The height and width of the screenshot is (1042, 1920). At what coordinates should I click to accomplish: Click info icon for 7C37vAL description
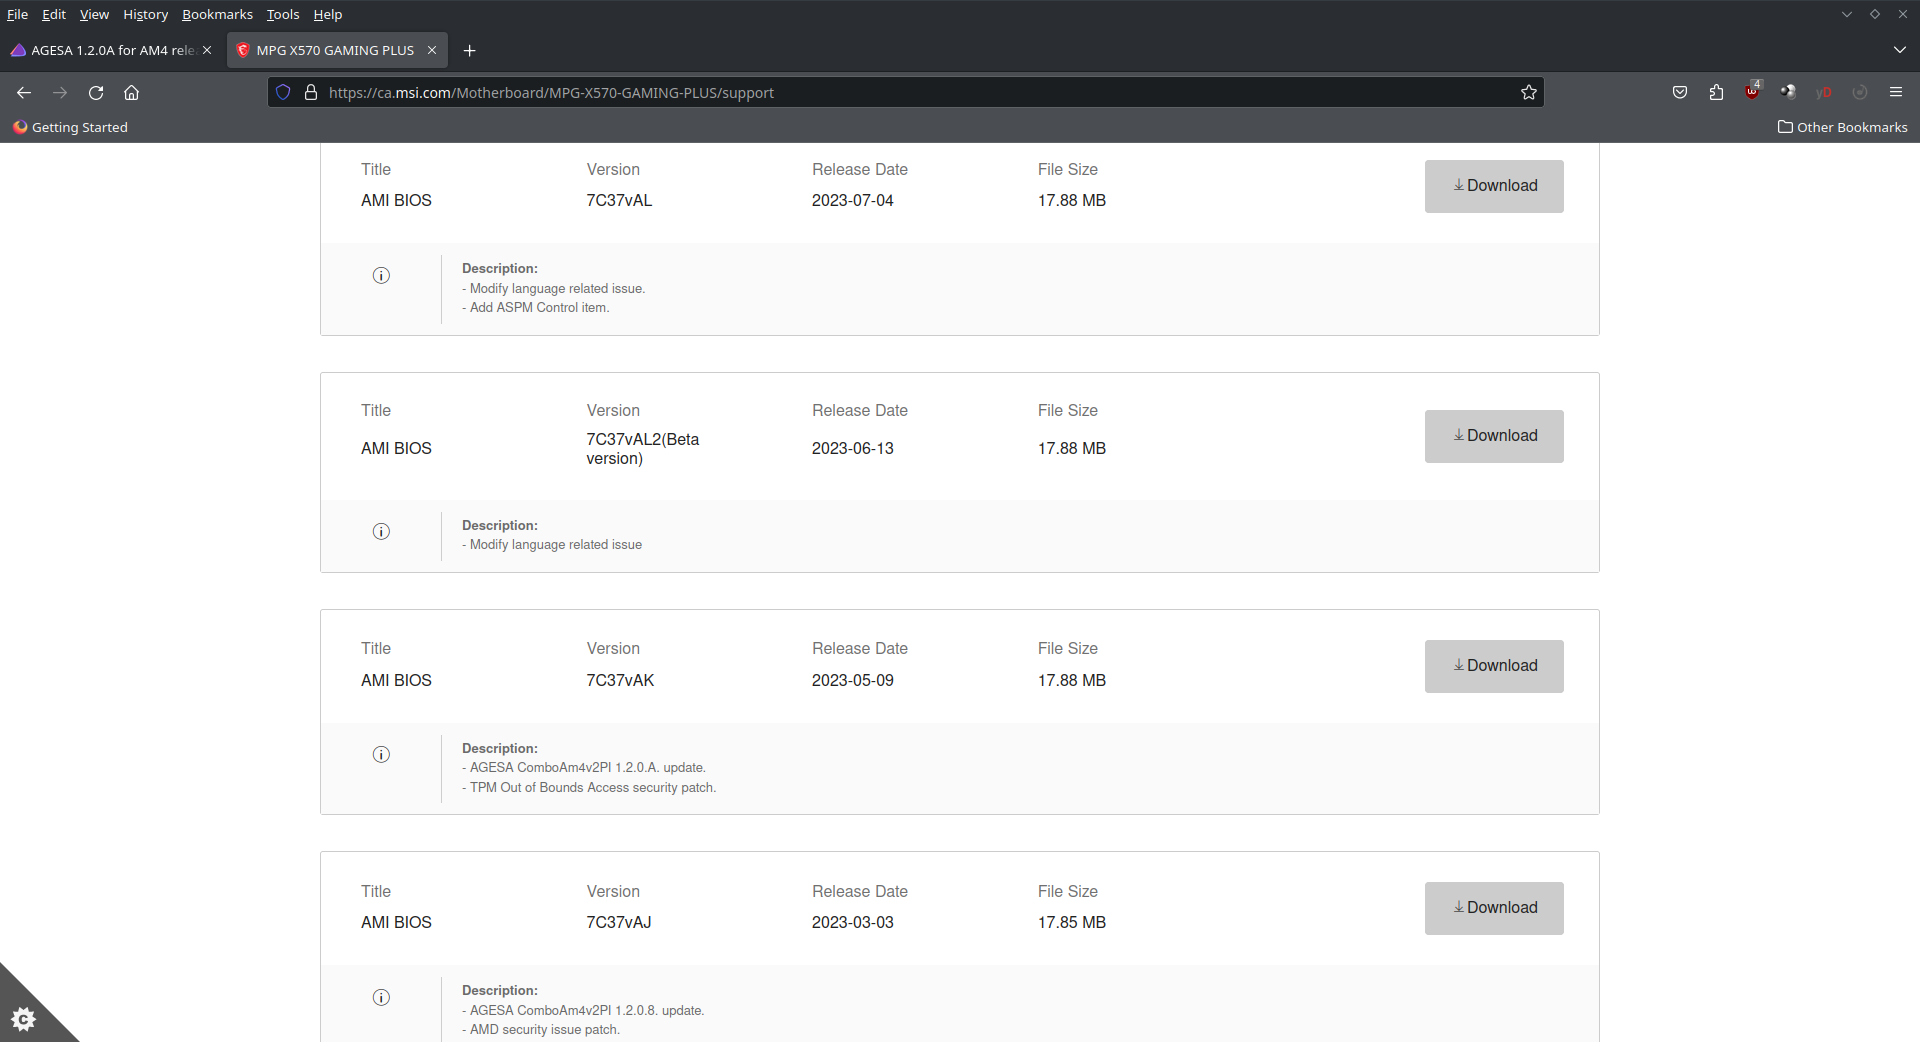[x=381, y=275]
